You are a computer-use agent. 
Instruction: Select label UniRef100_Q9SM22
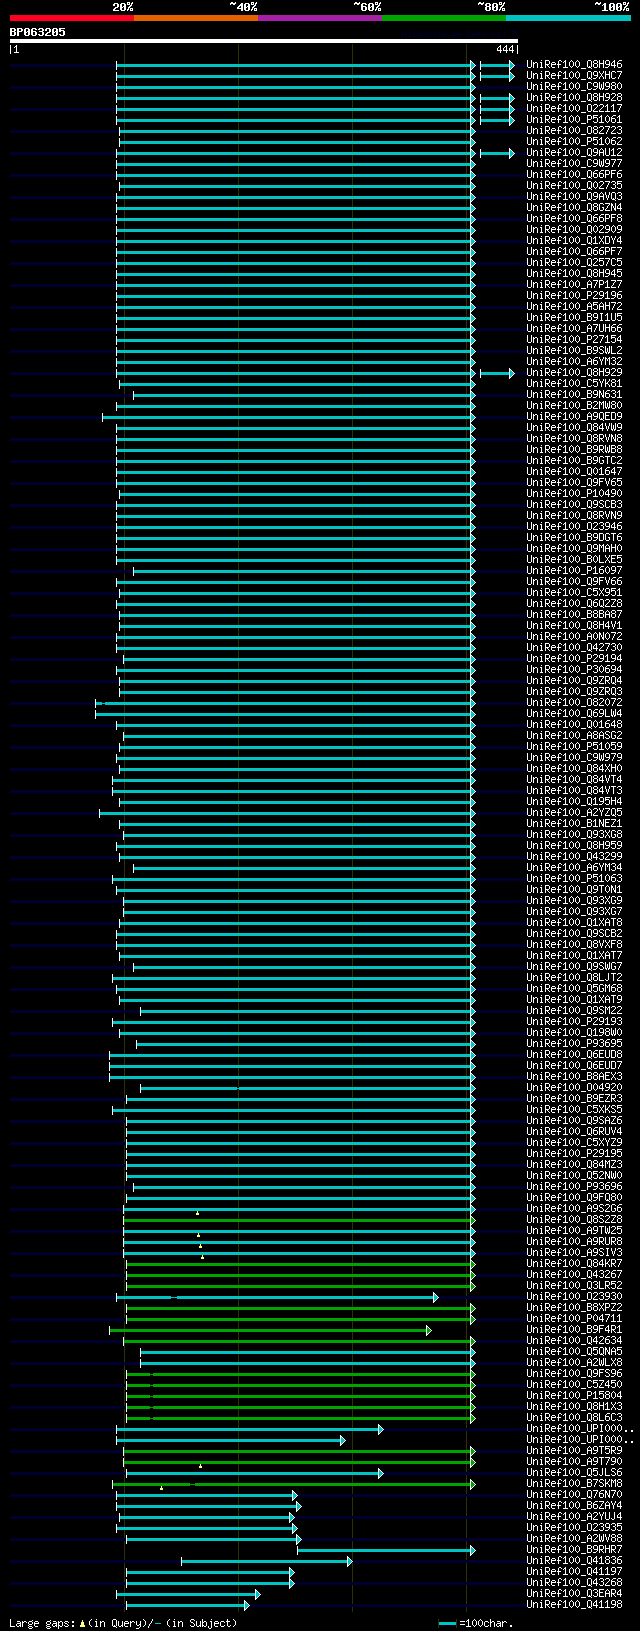(x=574, y=1011)
